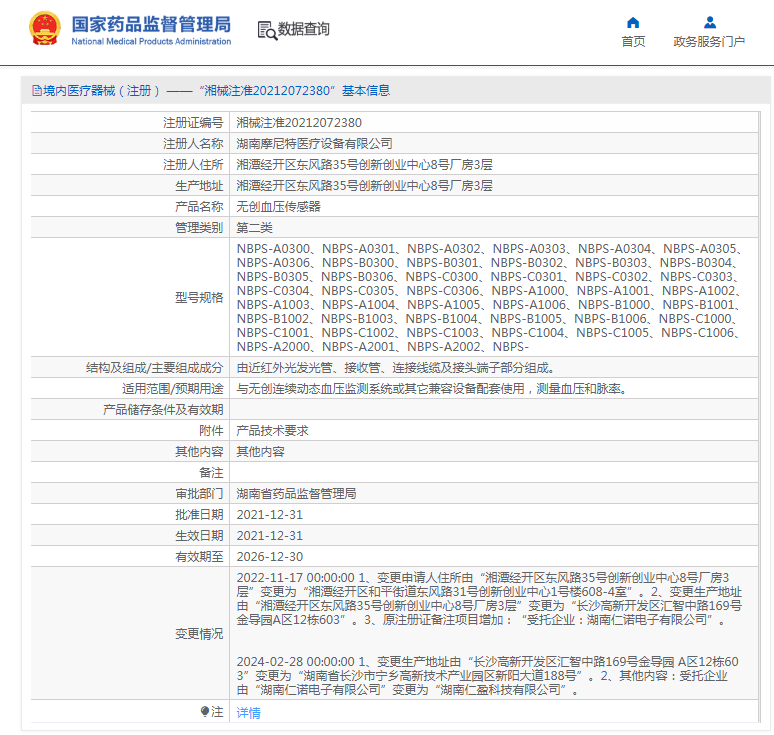Click approval date 2021-12-31 in 批准日期 row
This screenshot has height=735, width=774.
[270, 515]
